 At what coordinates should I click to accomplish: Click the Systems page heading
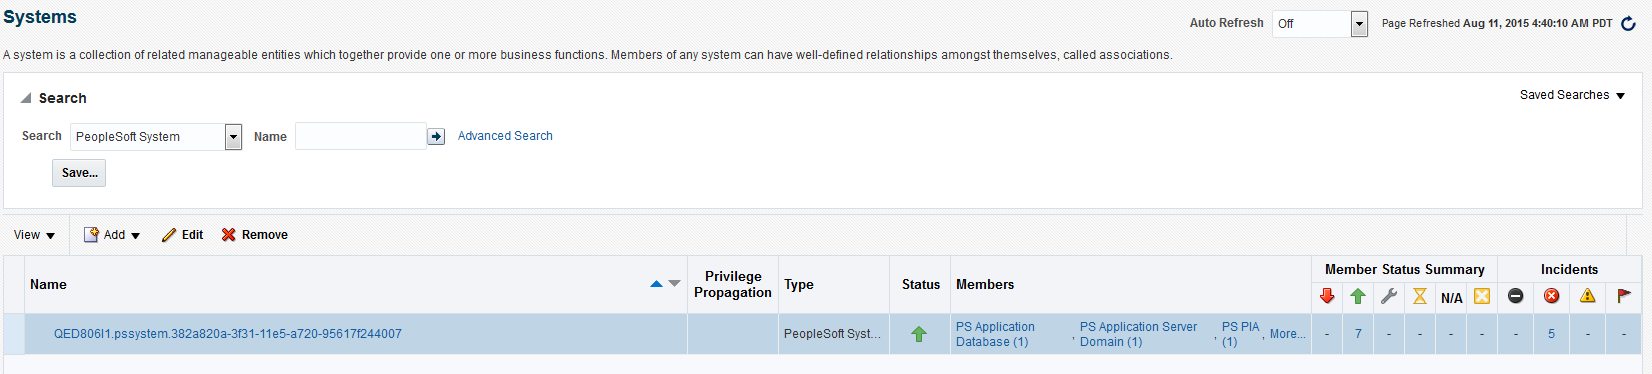pyautogui.click(x=40, y=17)
